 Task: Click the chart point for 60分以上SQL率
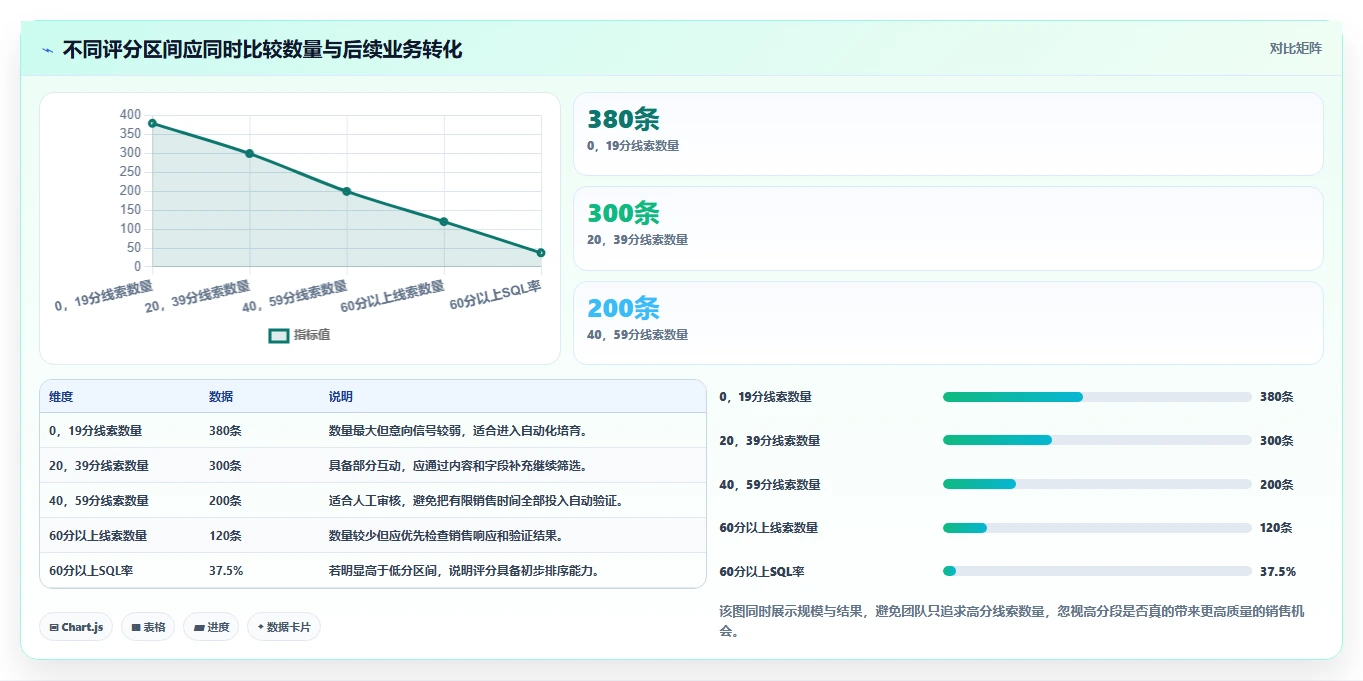[541, 253]
